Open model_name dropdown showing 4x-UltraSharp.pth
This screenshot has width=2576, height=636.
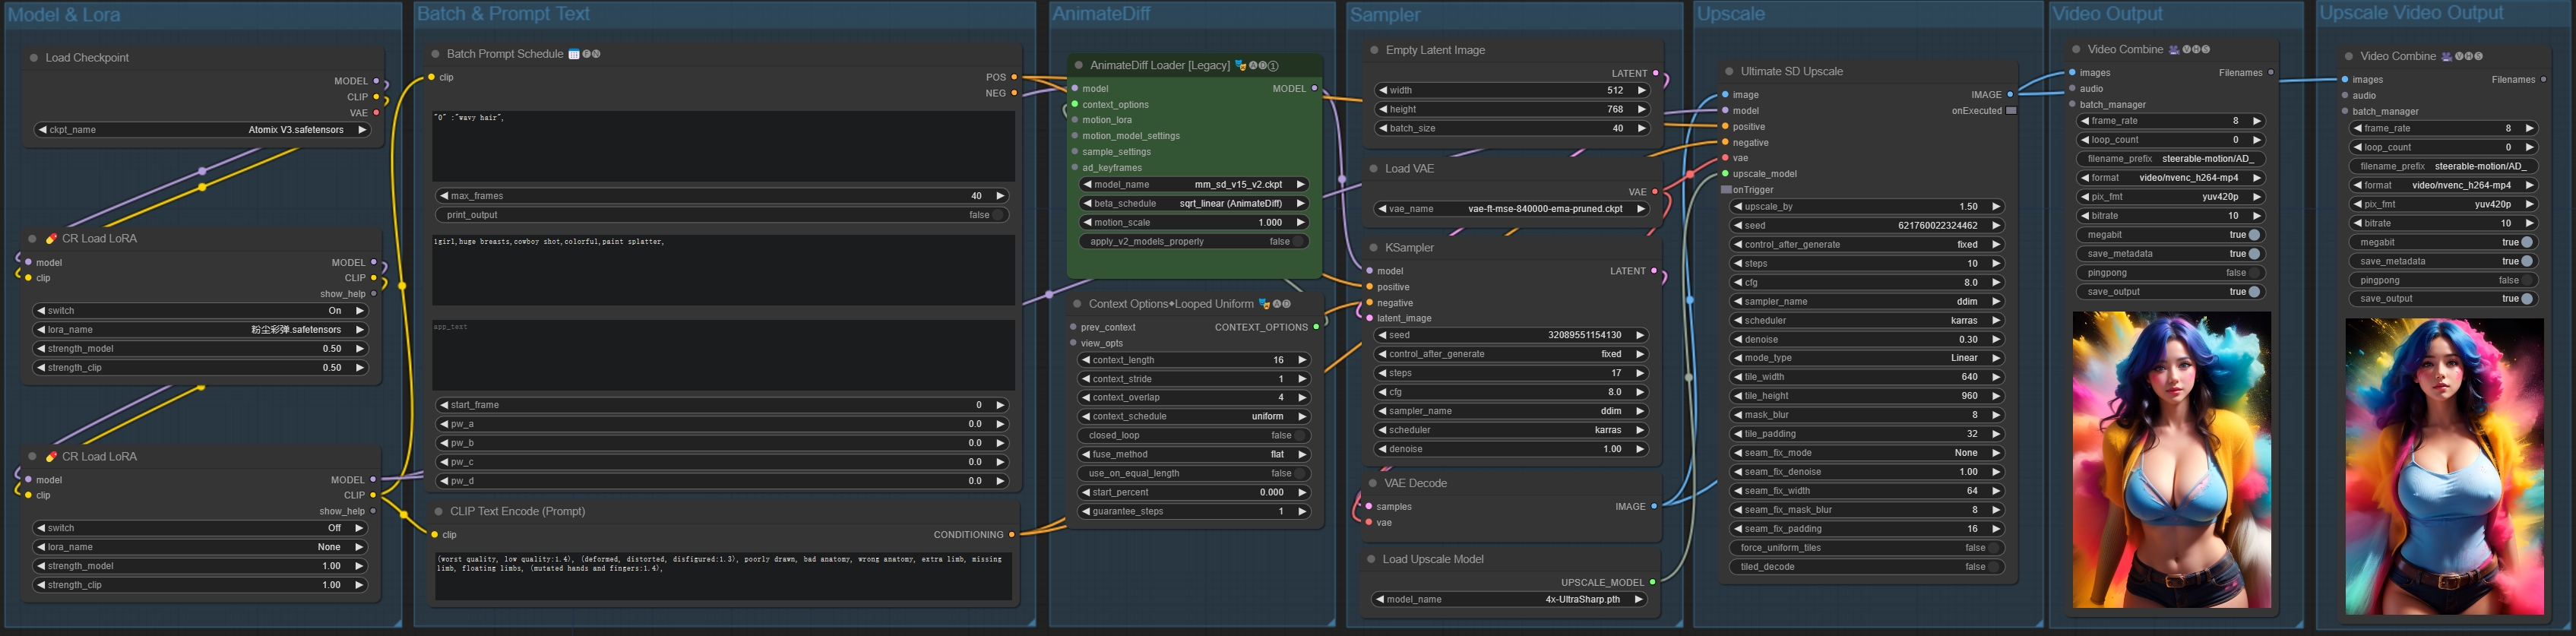click(x=1510, y=600)
